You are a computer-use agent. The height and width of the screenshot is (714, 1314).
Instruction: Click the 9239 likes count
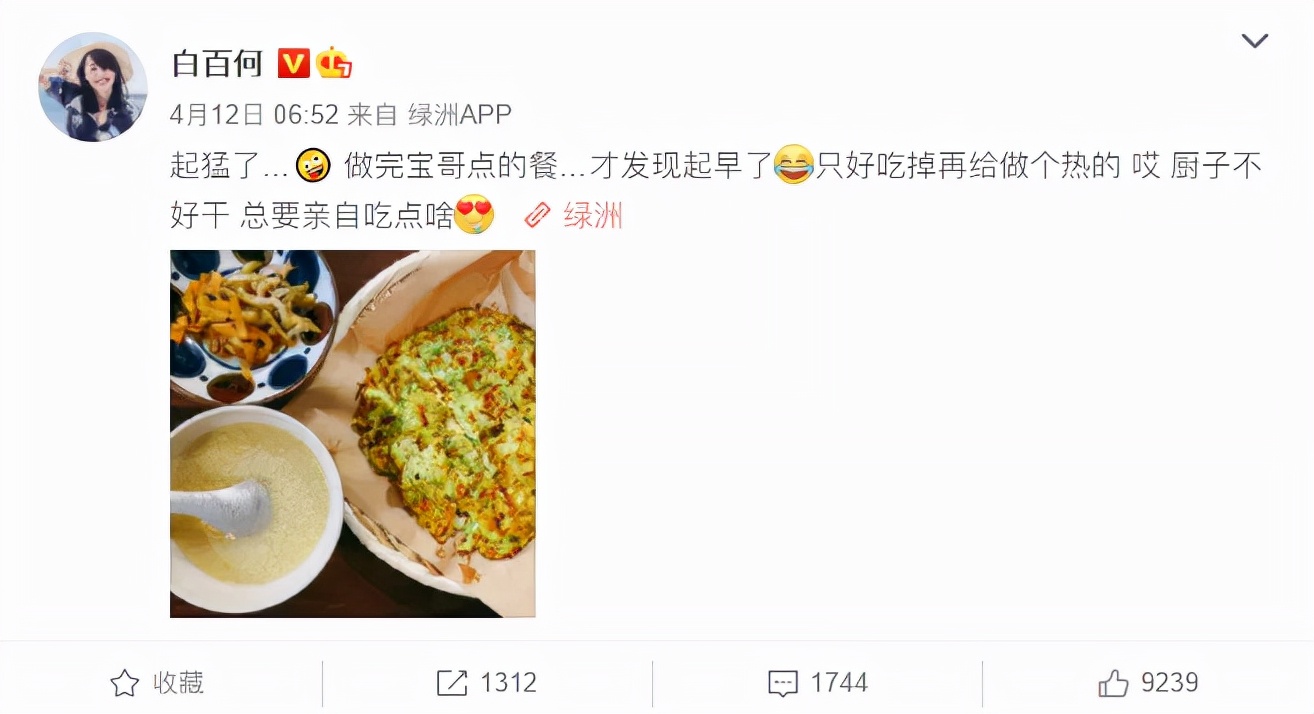tap(1170, 683)
